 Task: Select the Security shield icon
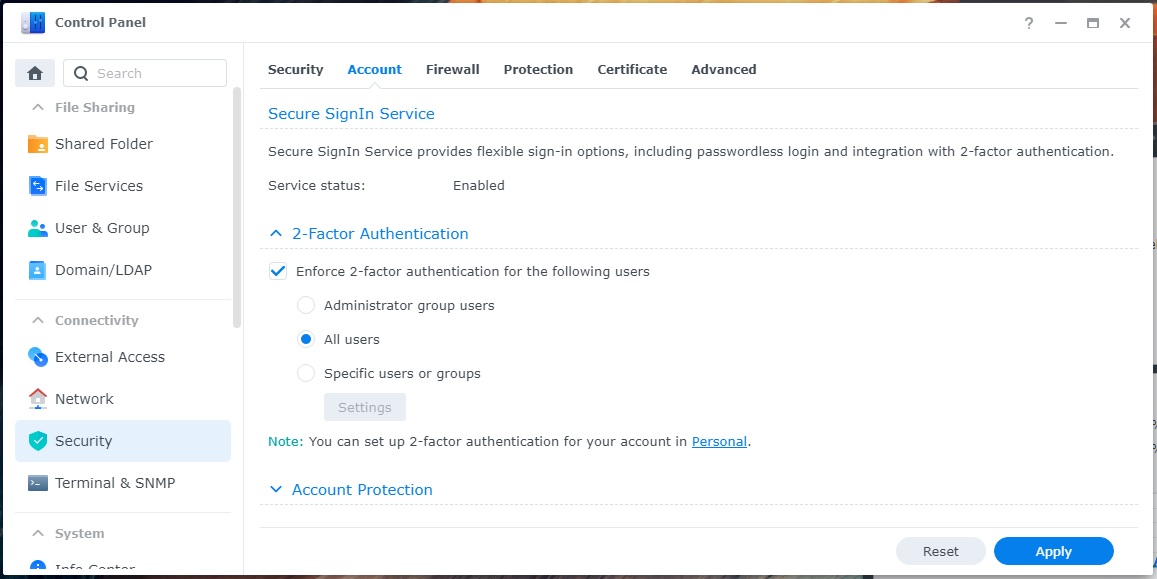click(x=38, y=441)
